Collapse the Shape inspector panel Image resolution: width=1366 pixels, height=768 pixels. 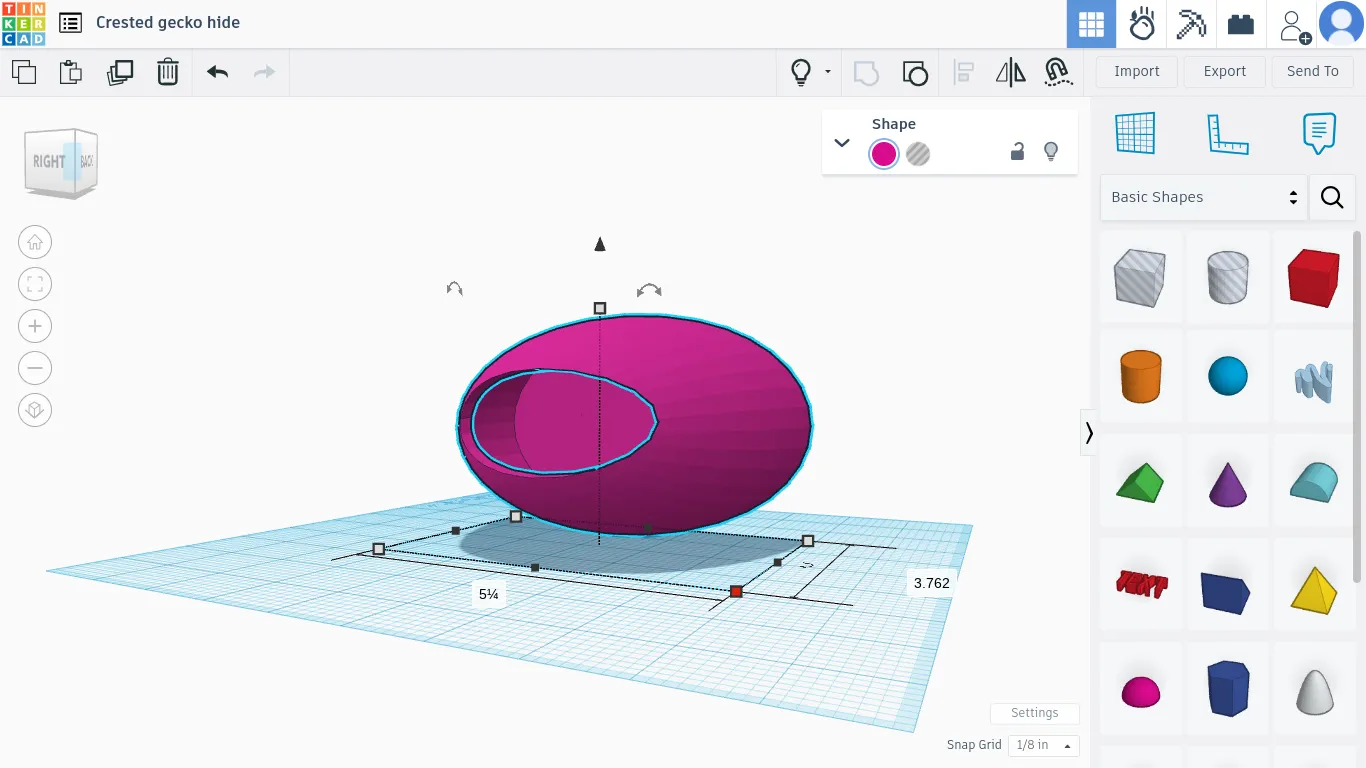pyautogui.click(x=842, y=142)
